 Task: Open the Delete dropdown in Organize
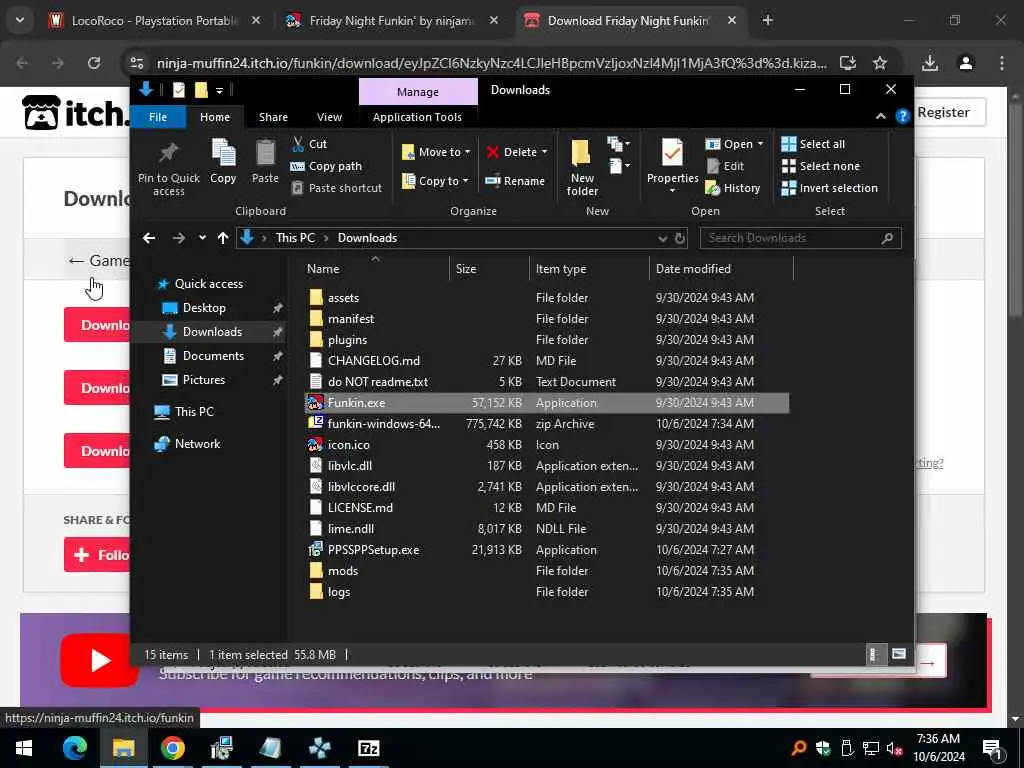click(517, 152)
